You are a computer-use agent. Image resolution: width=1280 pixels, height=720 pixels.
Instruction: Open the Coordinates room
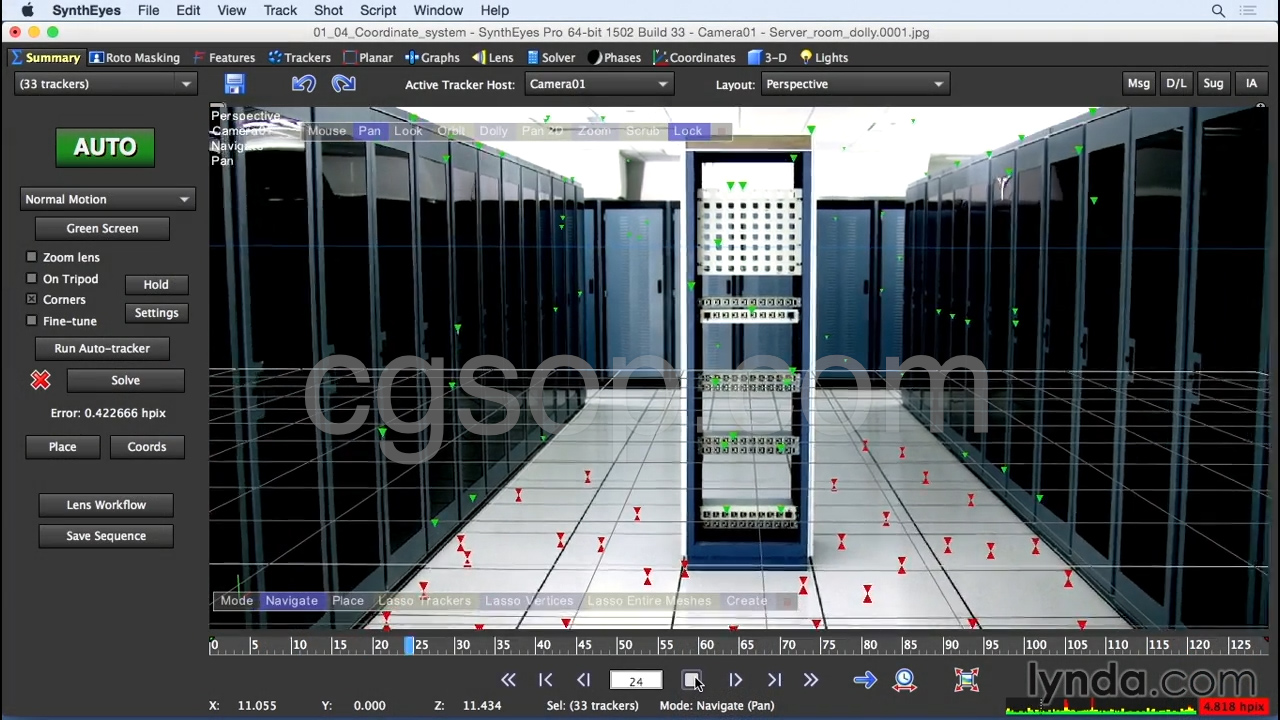pos(694,58)
